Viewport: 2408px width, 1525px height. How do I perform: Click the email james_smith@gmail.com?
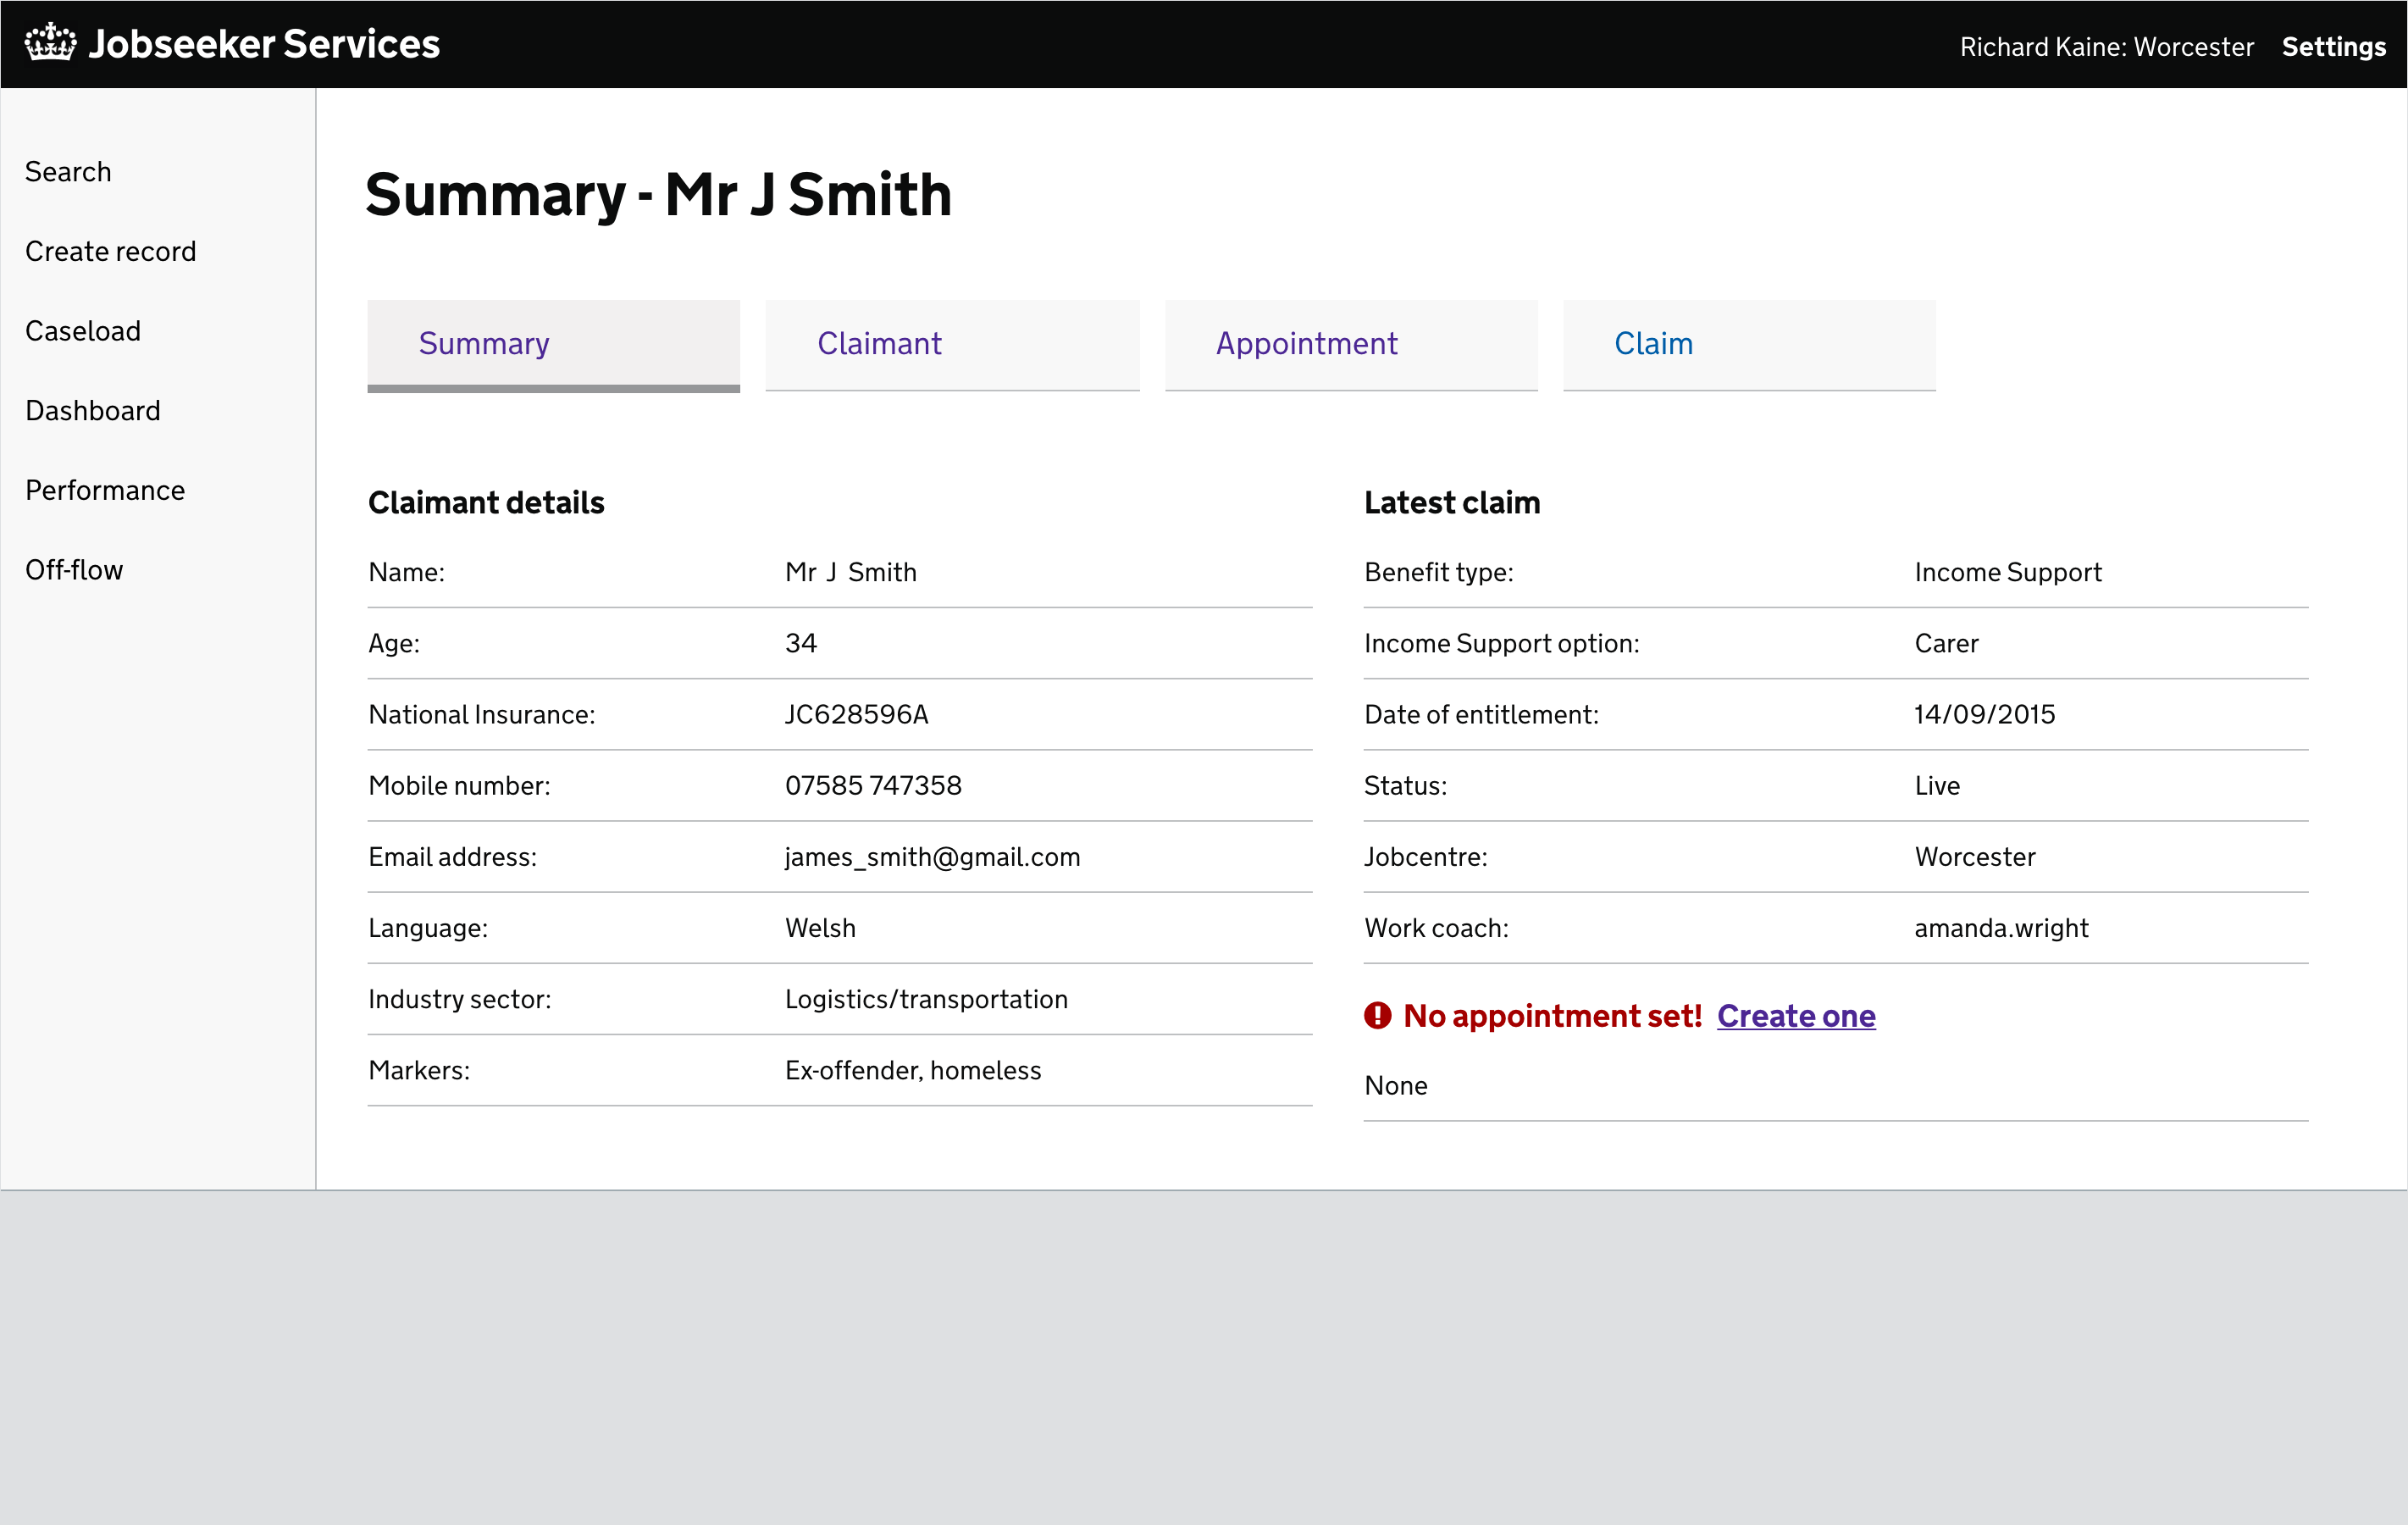click(932, 857)
